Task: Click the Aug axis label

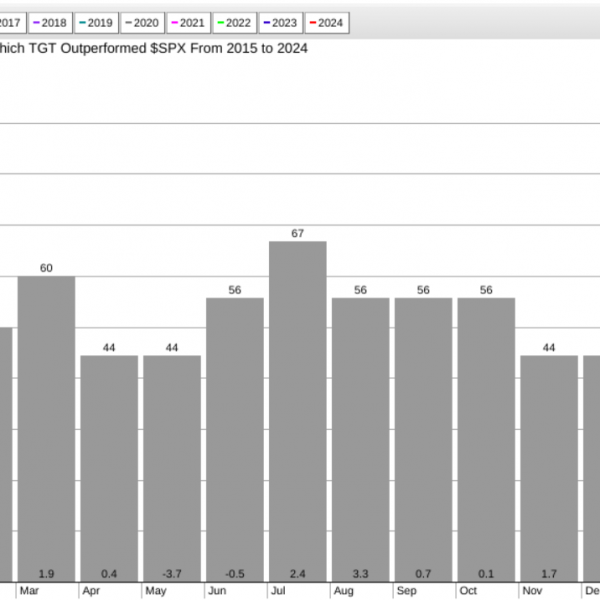Action: point(344,591)
